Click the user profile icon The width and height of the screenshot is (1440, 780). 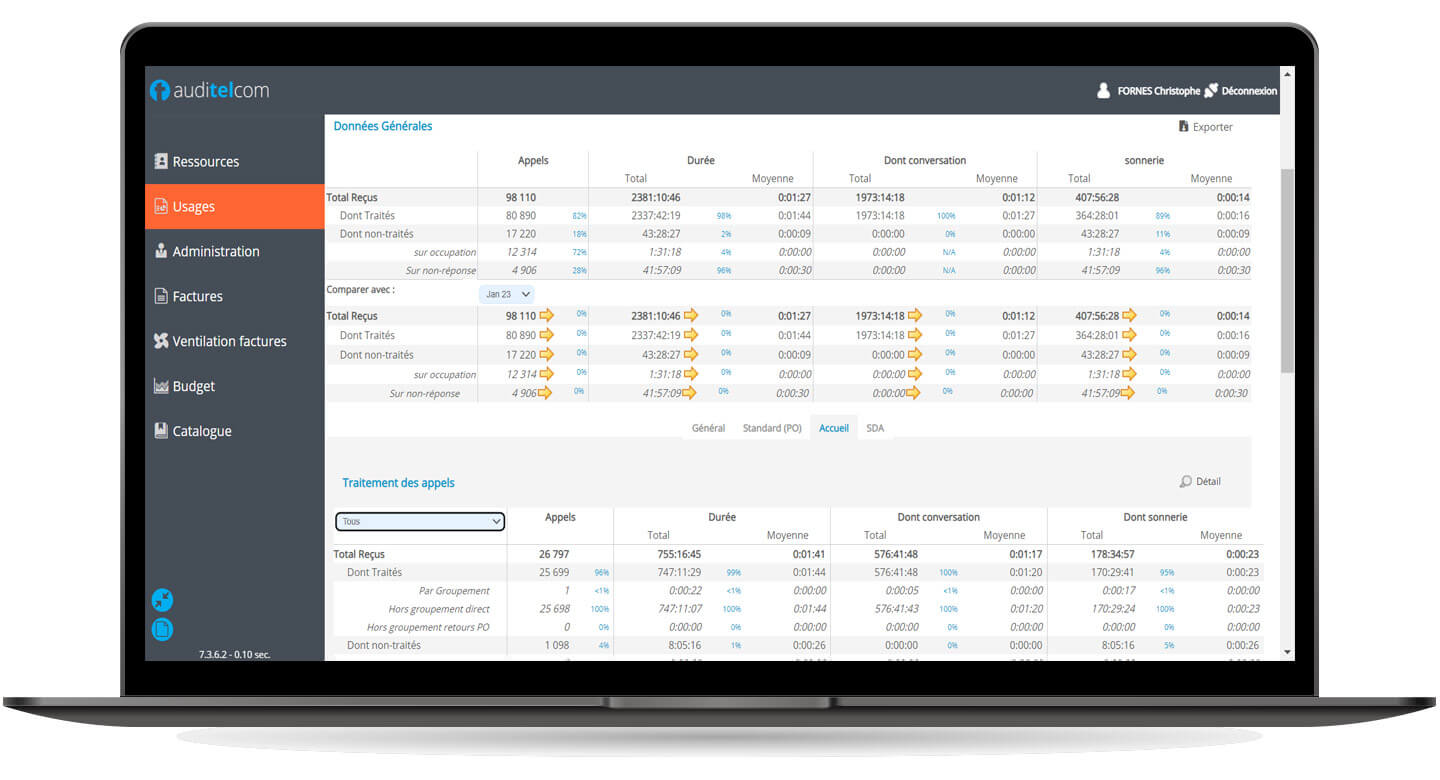pos(1103,91)
